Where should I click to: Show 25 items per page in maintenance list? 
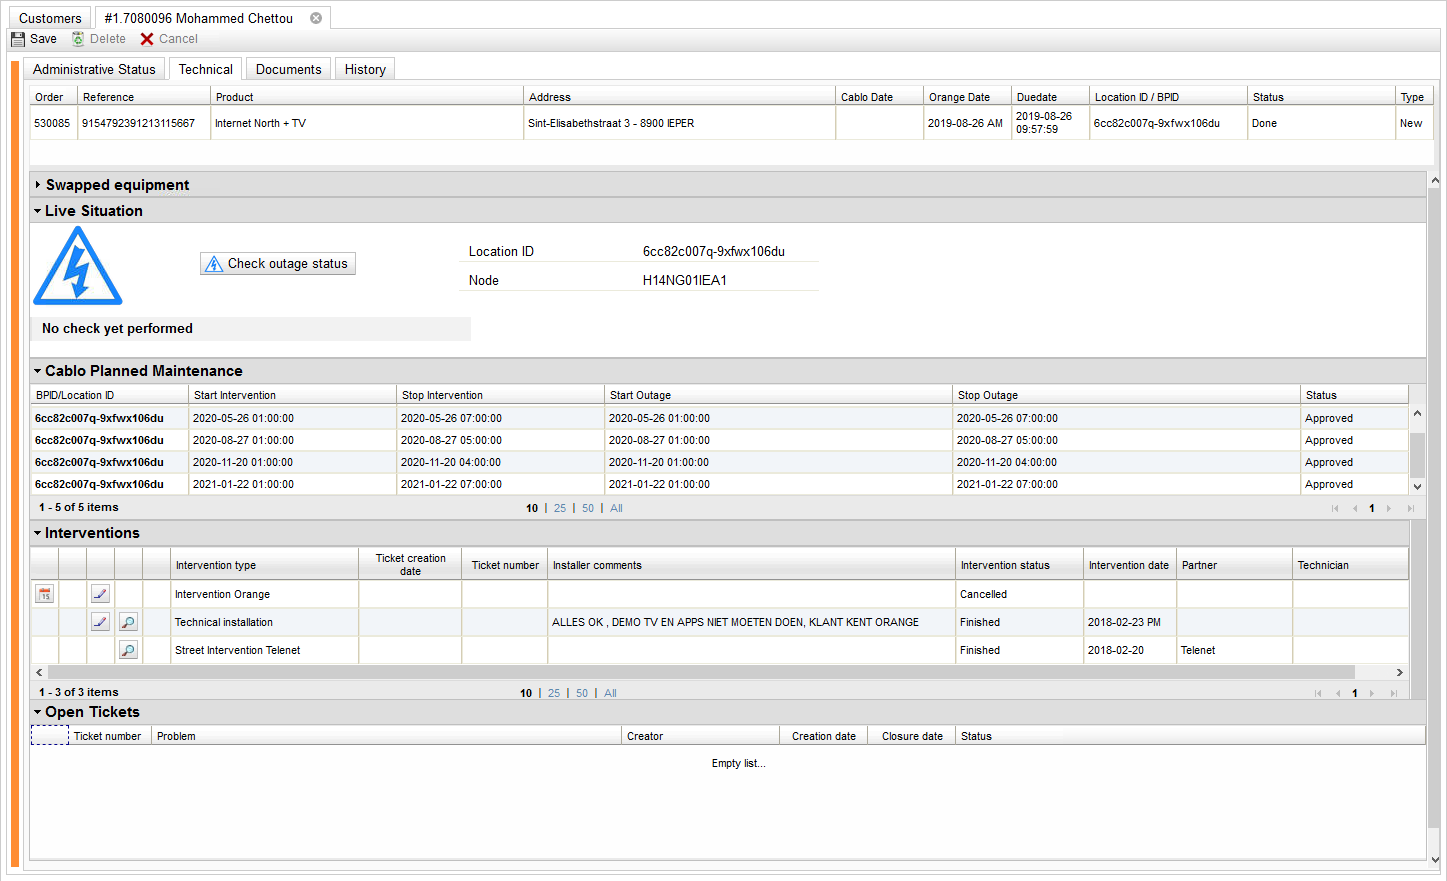[560, 508]
